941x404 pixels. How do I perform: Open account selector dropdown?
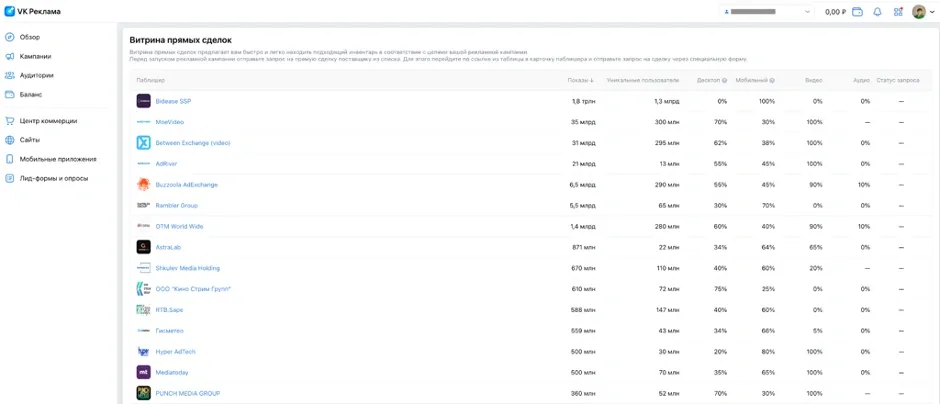766,12
